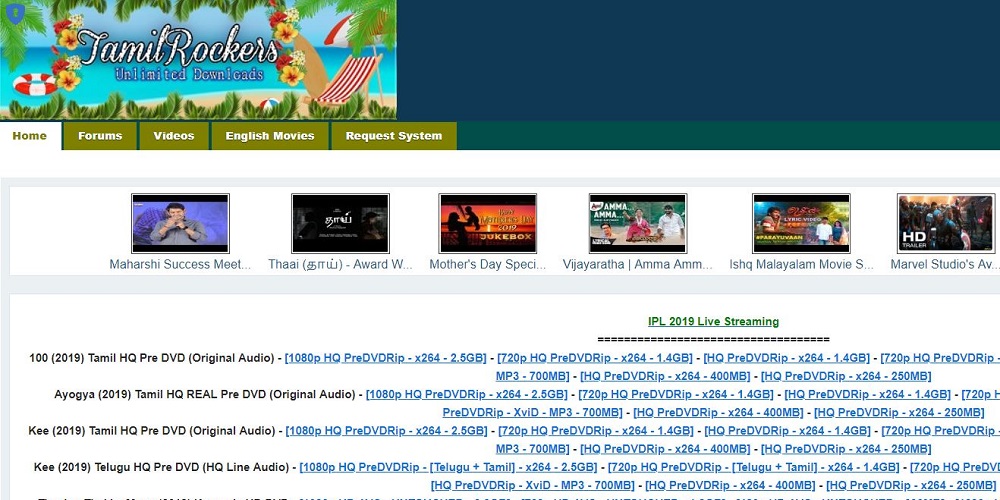1000x500 pixels.
Task: Open the IPL 2019 Live Streaming link
Action: pyautogui.click(x=713, y=321)
